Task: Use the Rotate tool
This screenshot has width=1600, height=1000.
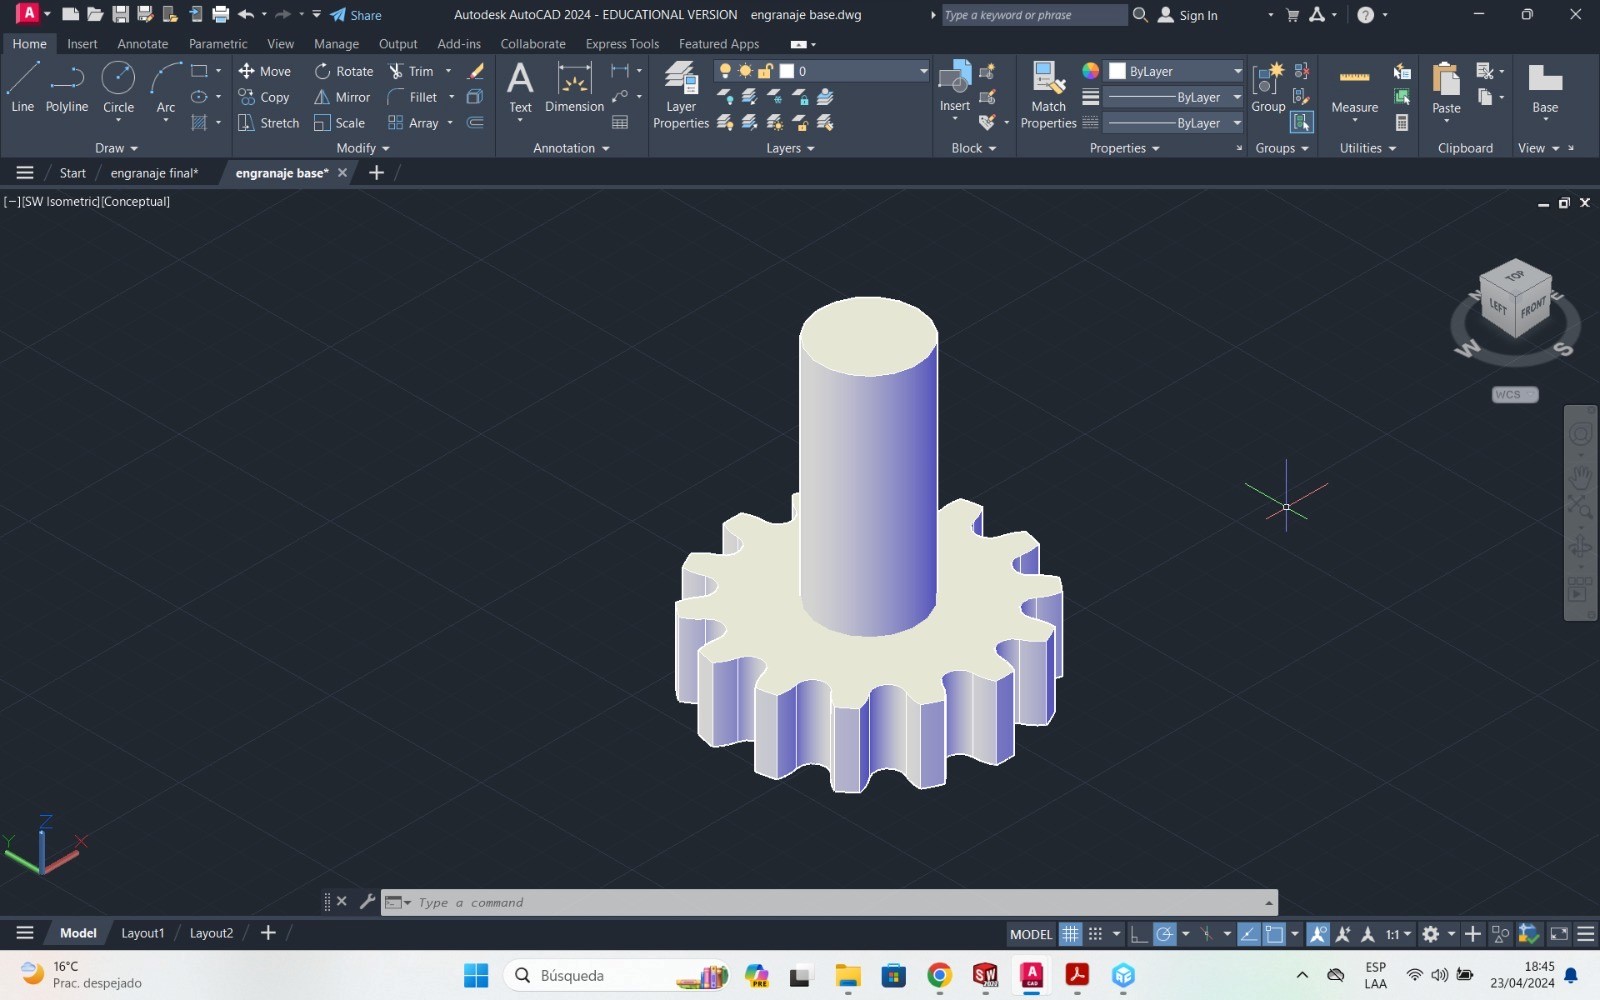Action: pos(343,71)
